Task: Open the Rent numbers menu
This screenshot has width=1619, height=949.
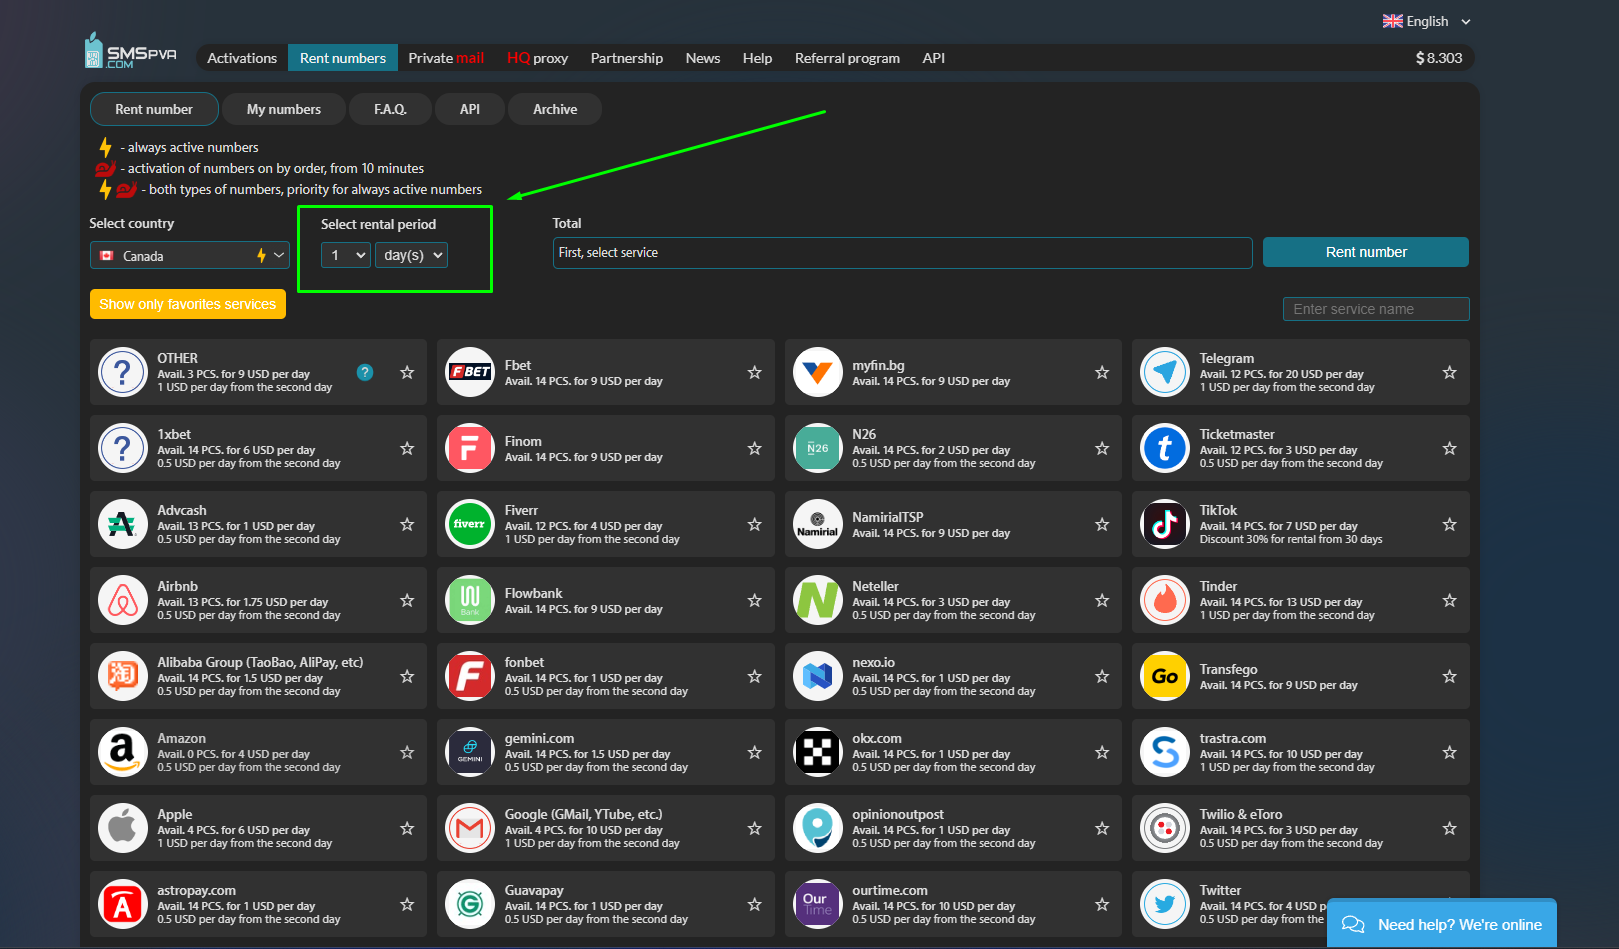Action: point(343,58)
